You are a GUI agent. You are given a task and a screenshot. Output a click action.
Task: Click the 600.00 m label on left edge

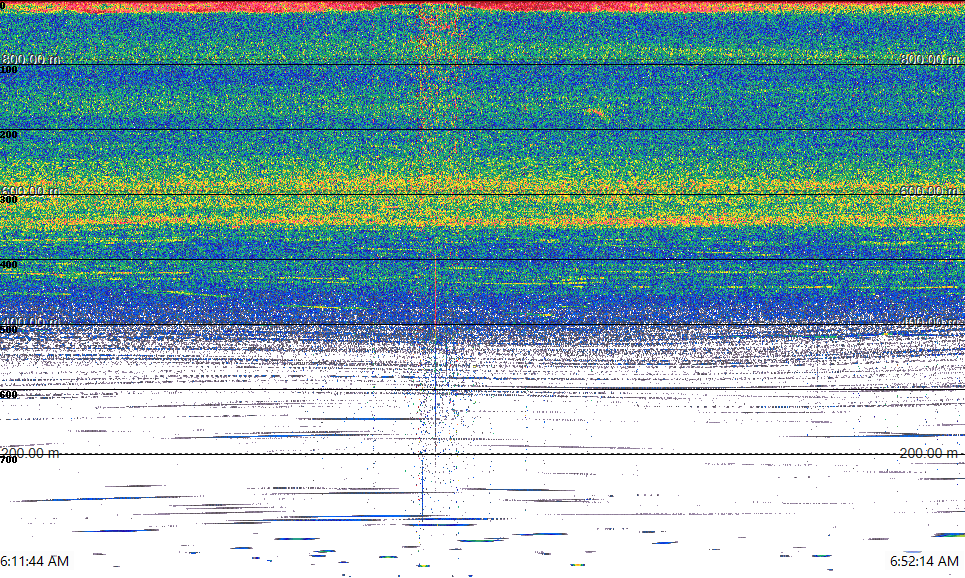click(31, 191)
